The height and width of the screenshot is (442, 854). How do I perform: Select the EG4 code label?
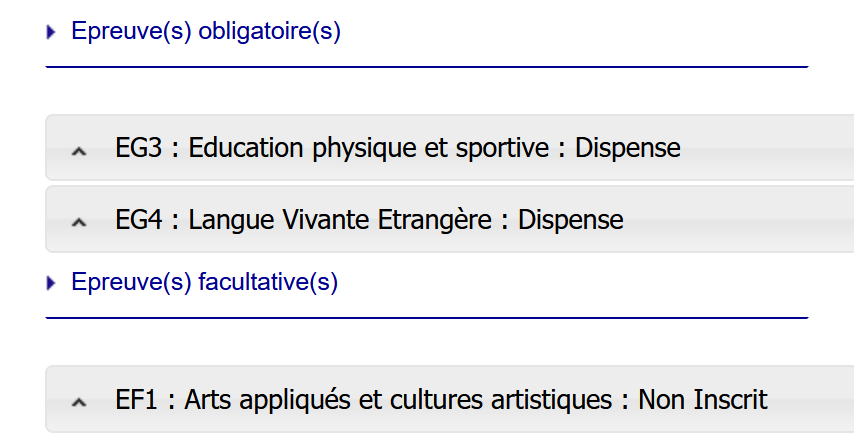coord(138,219)
